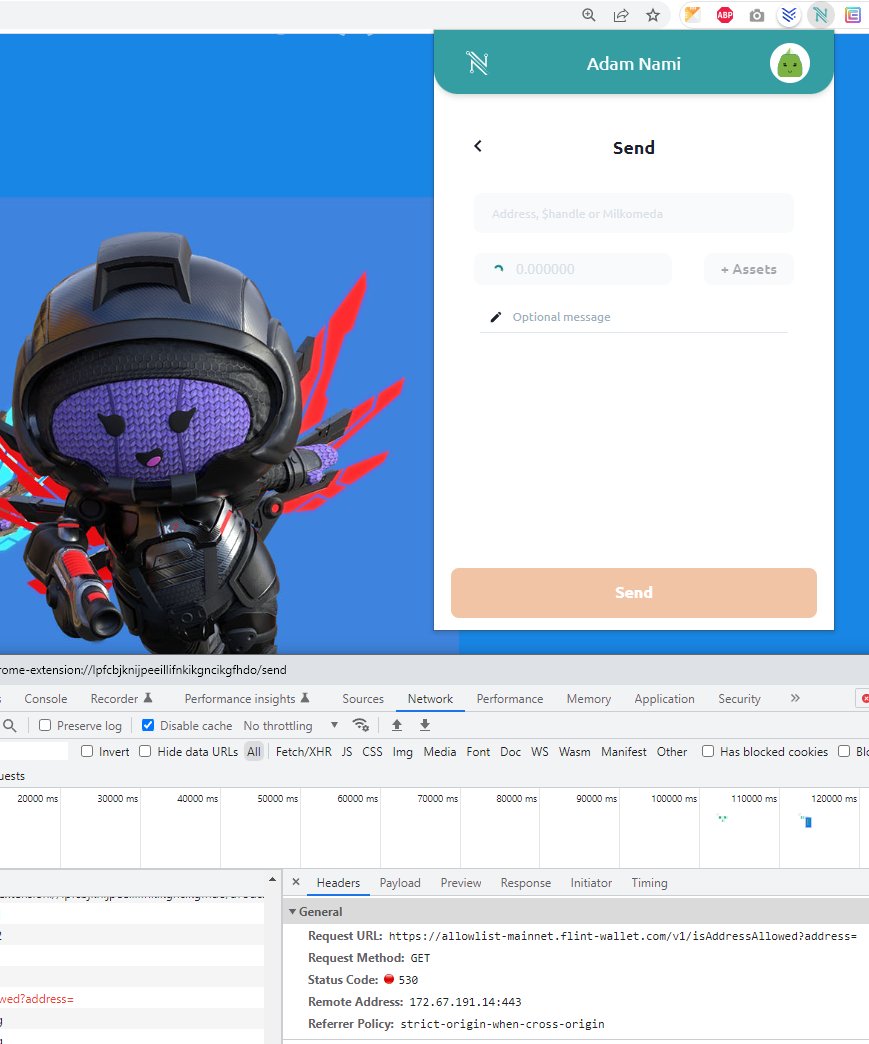This screenshot has height=1044, width=869.
Task: Bookmark this page with the star icon
Action: pyautogui.click(x=653, y=15)
